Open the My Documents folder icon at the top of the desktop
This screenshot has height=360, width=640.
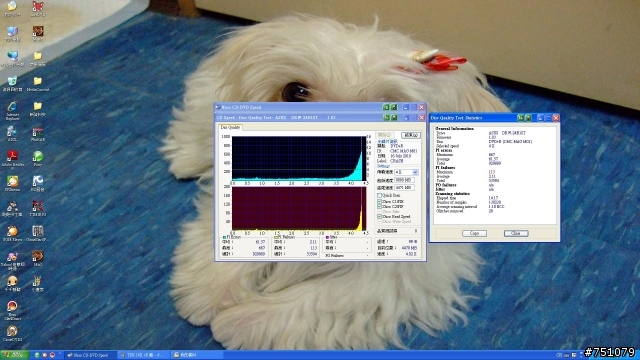12,8
